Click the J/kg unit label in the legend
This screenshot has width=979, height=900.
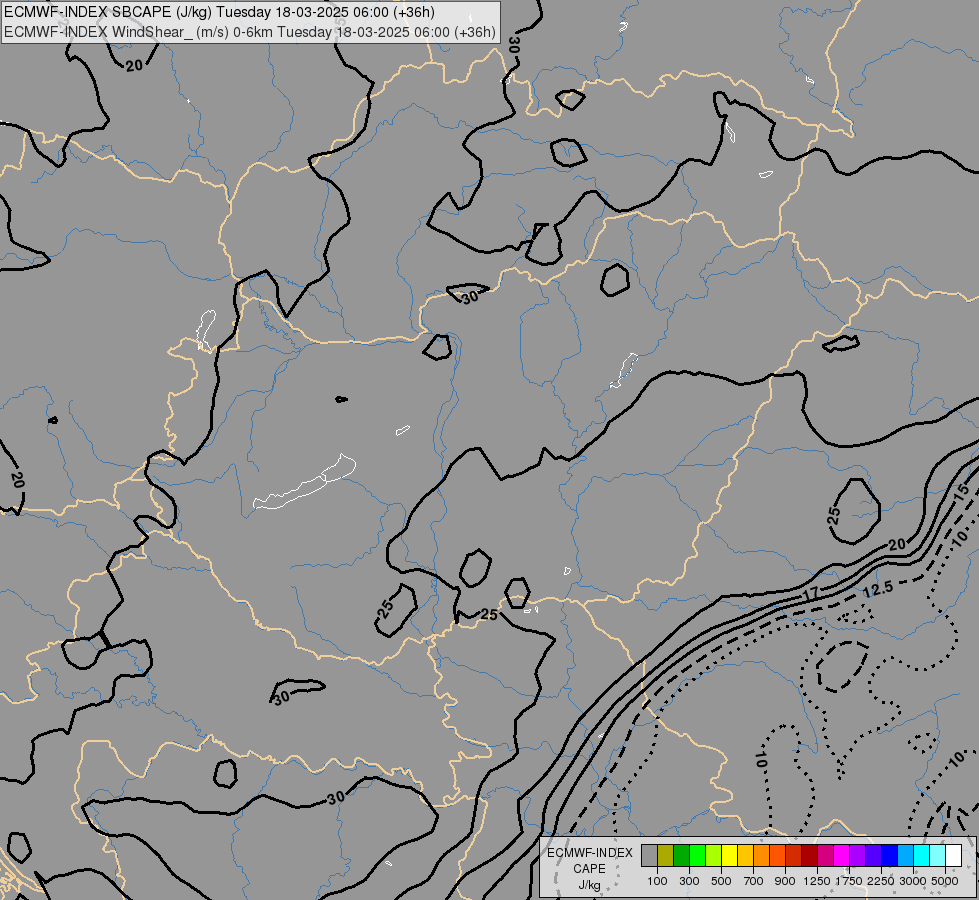589,885
